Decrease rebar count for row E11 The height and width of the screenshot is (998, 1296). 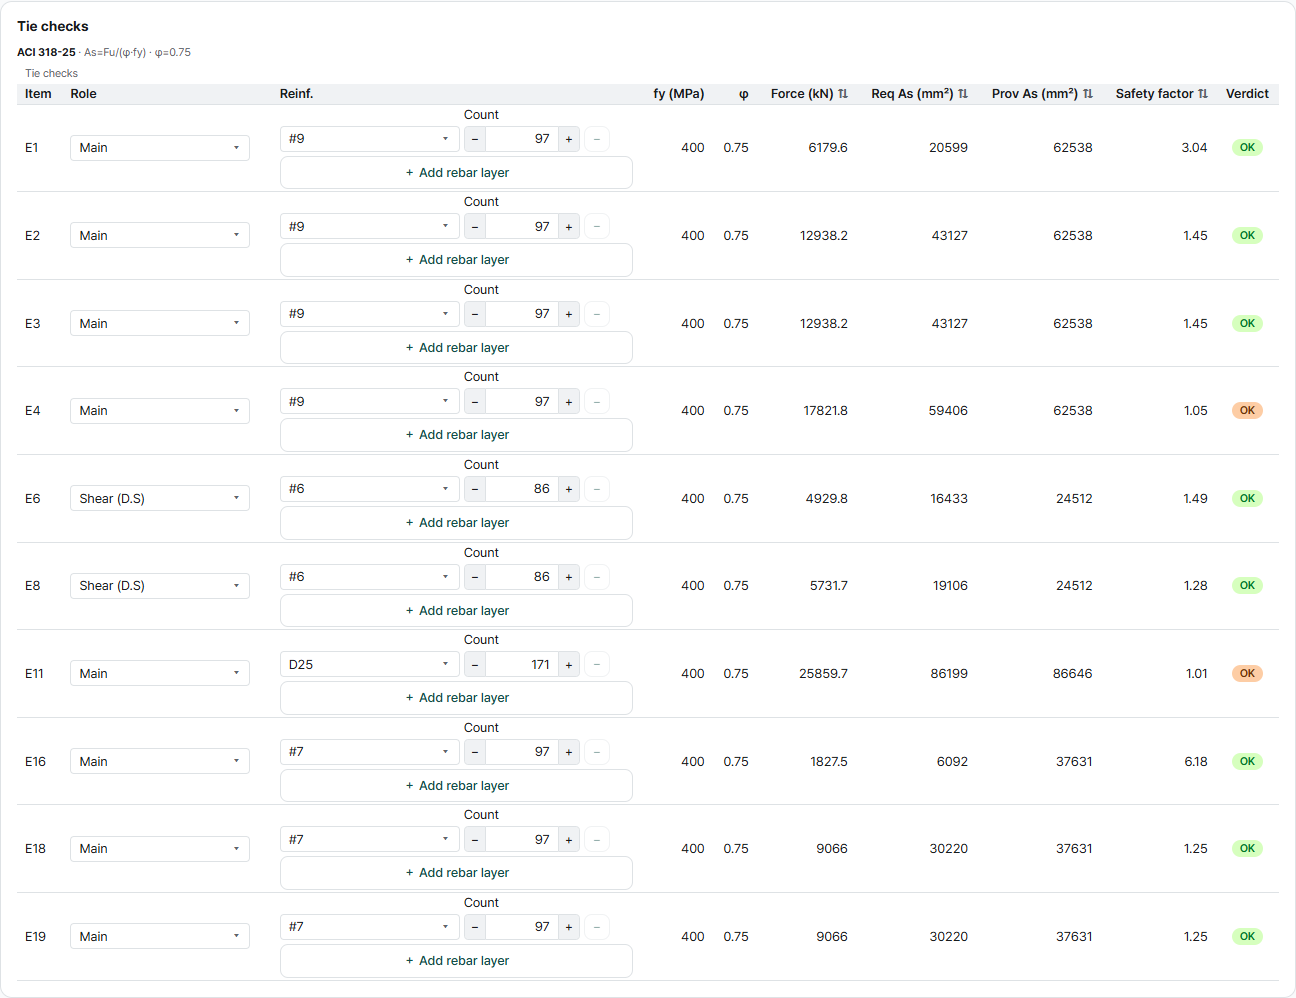click(x=475, y=665)
